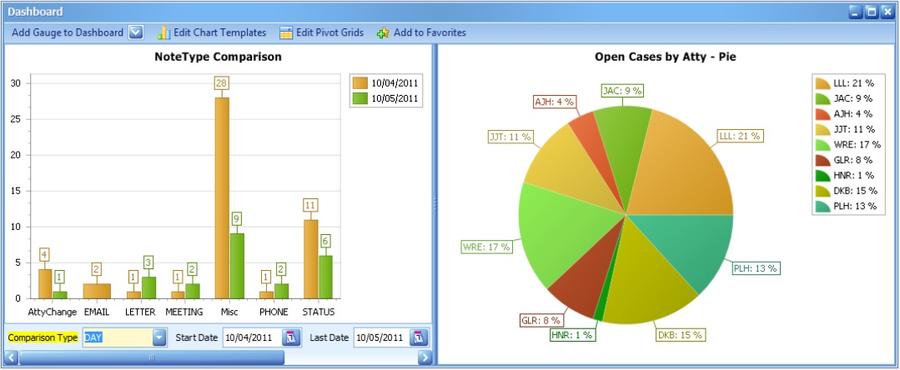Viewport: 900px width, 370px height.
Task: Click the Last Date input field
Action: click(x=381, y=337)
